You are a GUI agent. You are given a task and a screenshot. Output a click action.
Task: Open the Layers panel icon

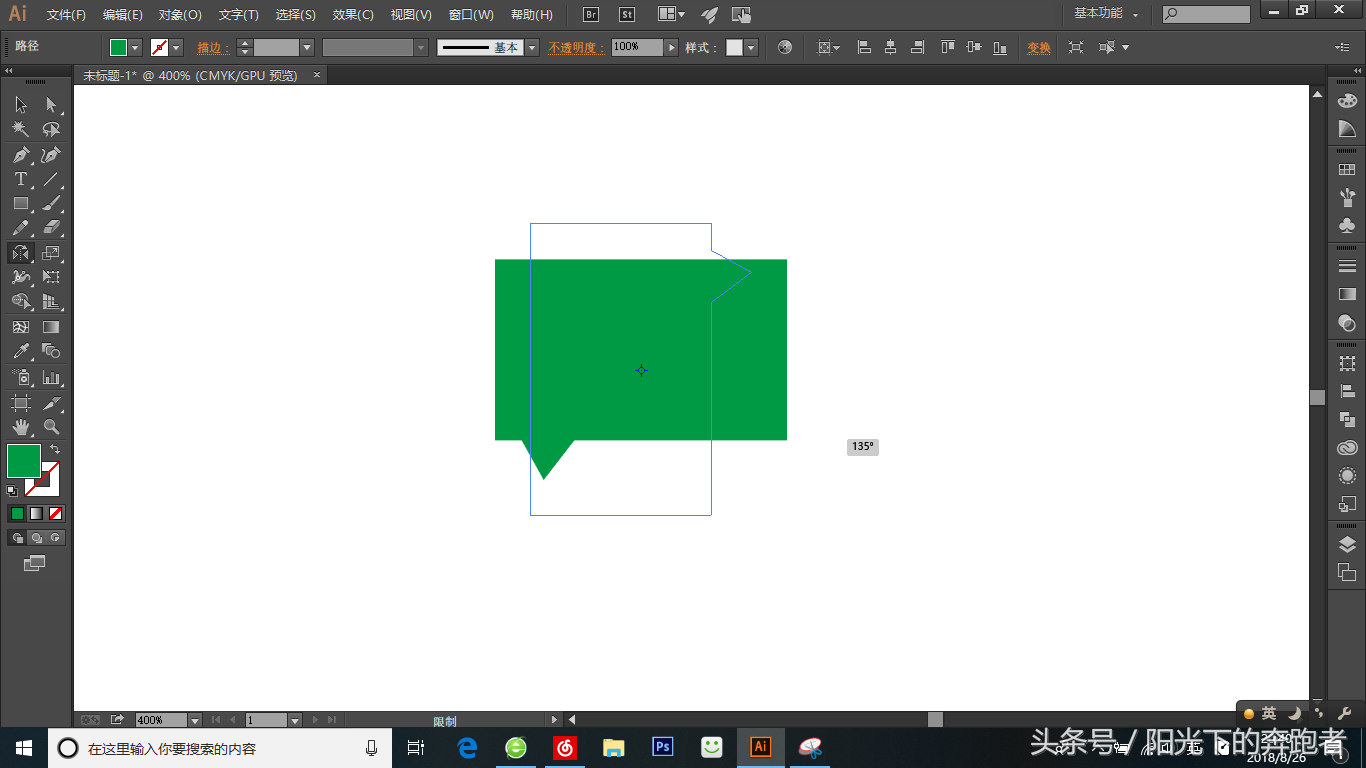1347,544
